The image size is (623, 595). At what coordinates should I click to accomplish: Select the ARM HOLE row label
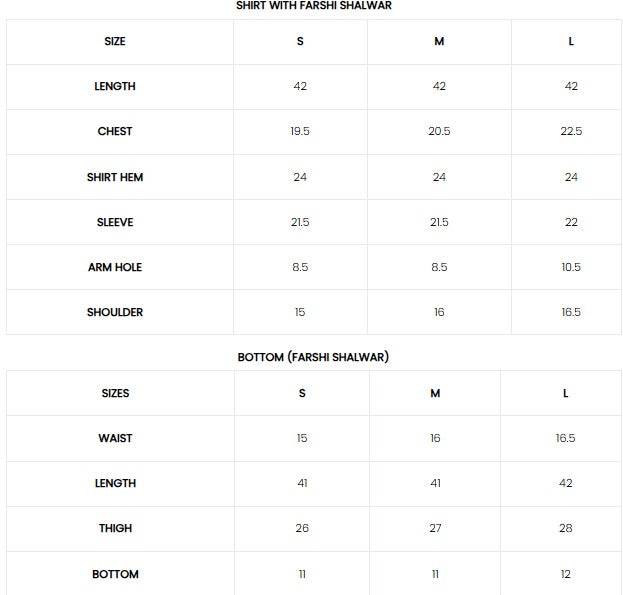click(115, 267)
